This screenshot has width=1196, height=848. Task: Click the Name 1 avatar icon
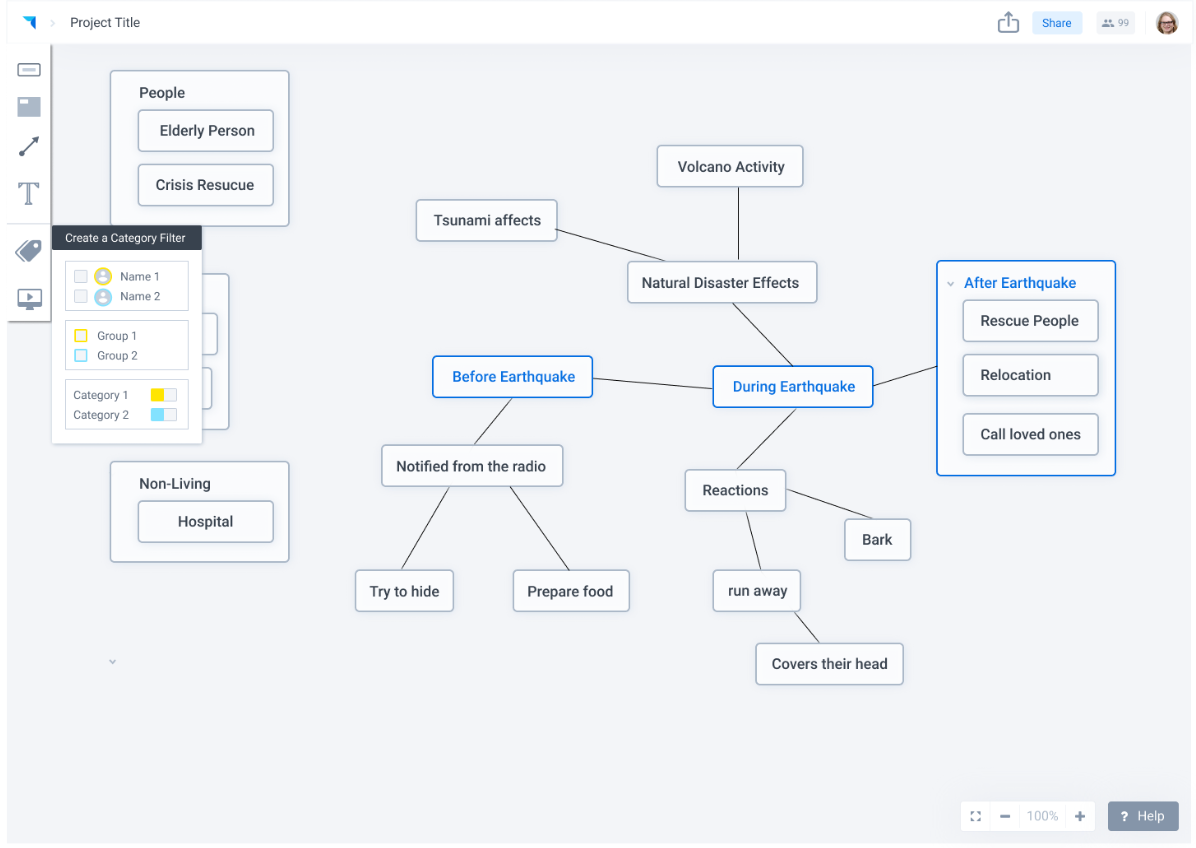tap(103, 276)
